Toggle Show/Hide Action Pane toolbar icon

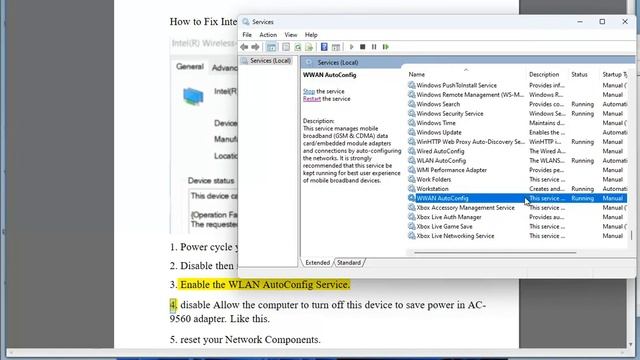[336, 47]
